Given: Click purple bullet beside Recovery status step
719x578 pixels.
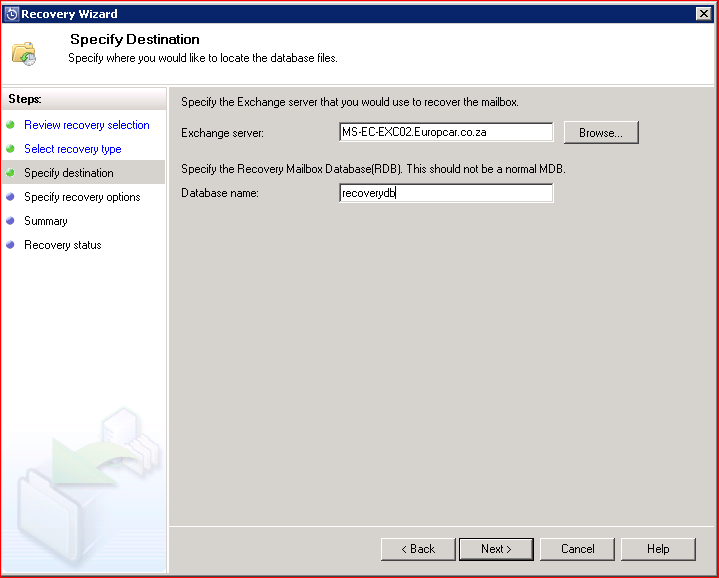Looking at the screenshot, I should (11, 245).
